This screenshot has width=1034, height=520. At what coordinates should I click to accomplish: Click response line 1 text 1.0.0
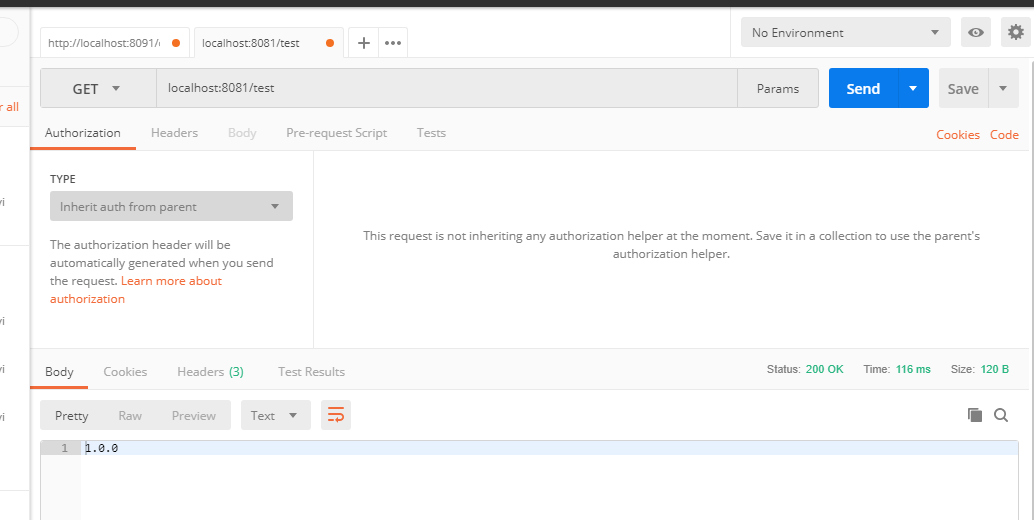[x=102, y=448]
